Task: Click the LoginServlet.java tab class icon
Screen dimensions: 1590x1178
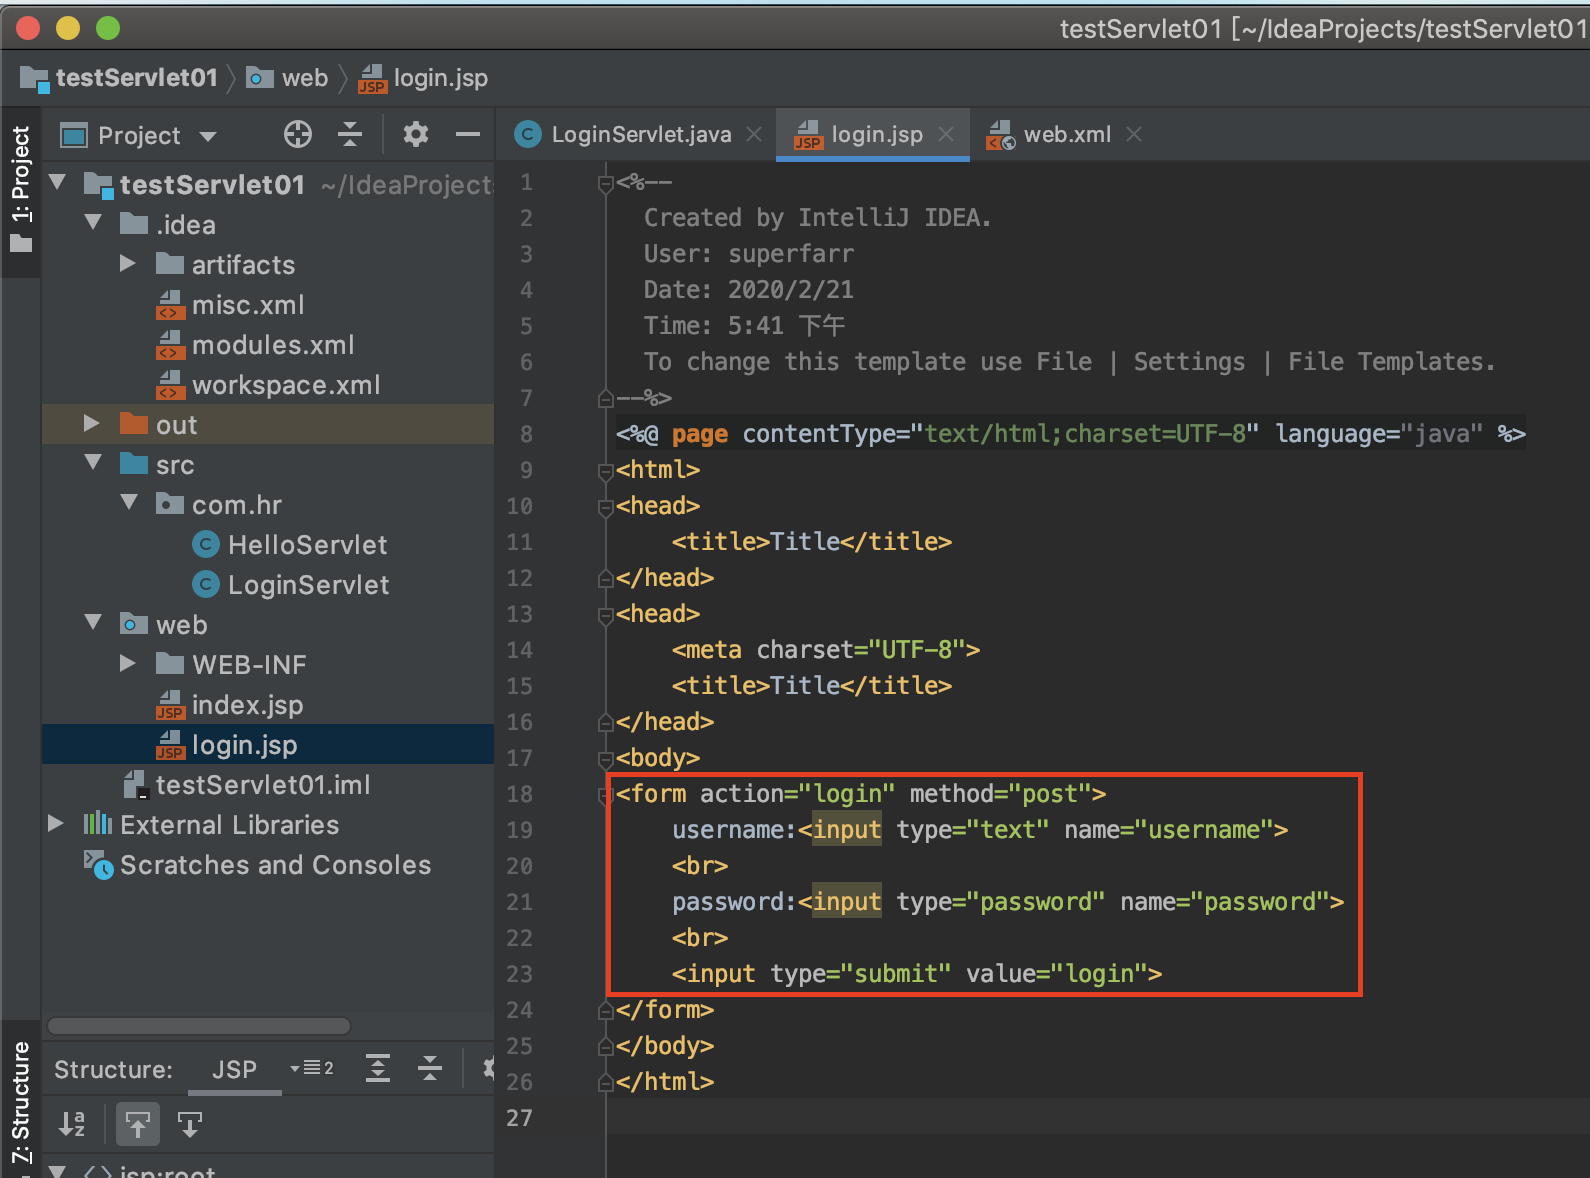Action: click(528, 134)
